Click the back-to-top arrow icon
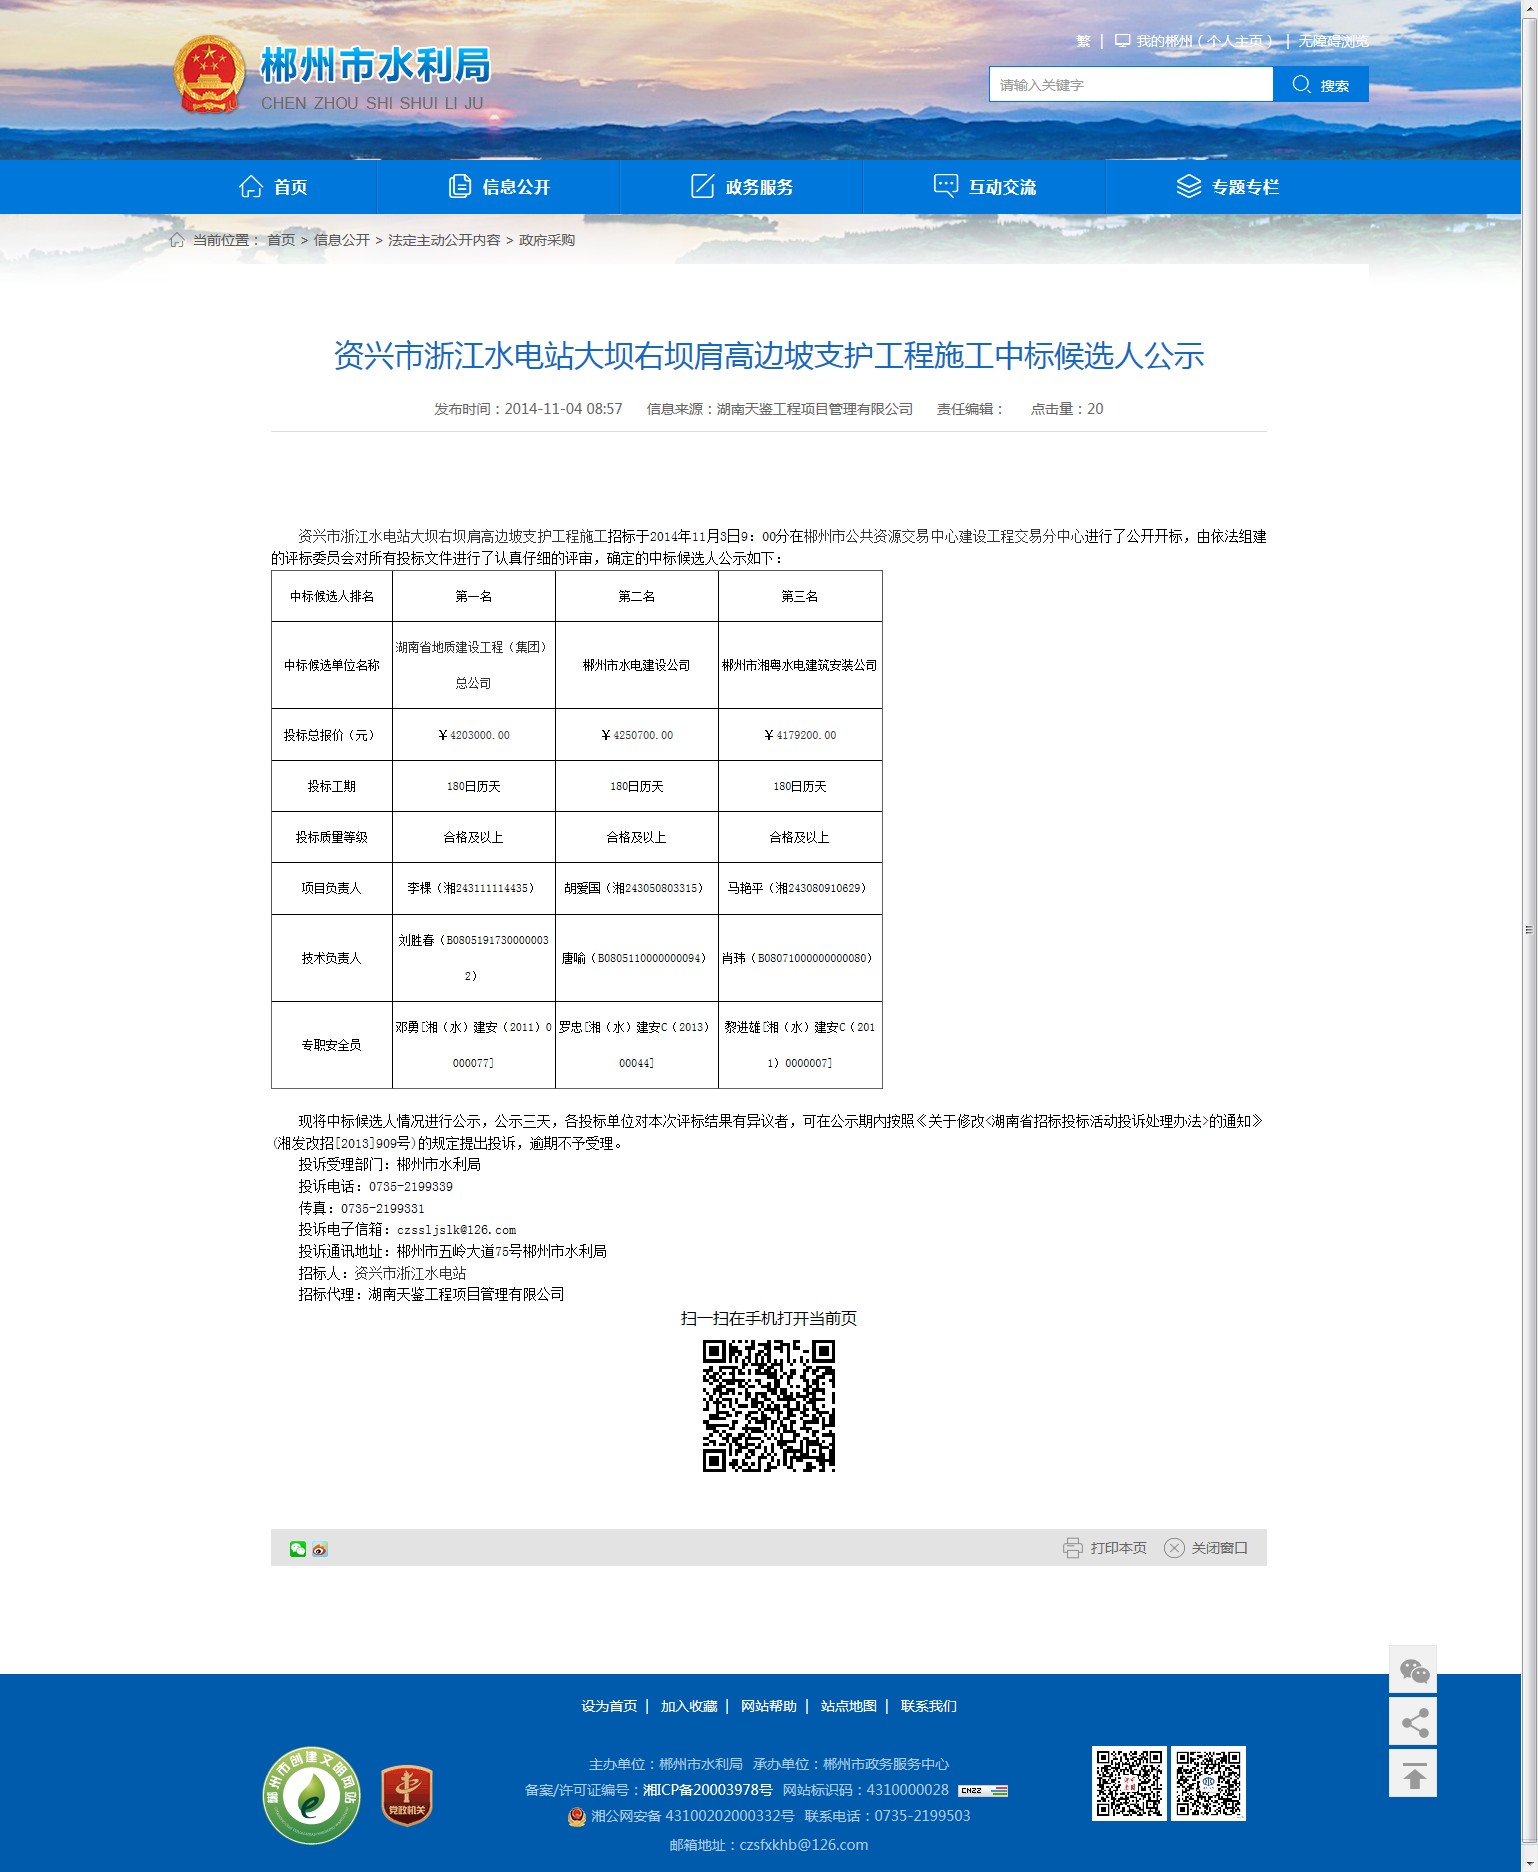Viewport: 1538px width, 1872px height. tap(1413, 1775)
